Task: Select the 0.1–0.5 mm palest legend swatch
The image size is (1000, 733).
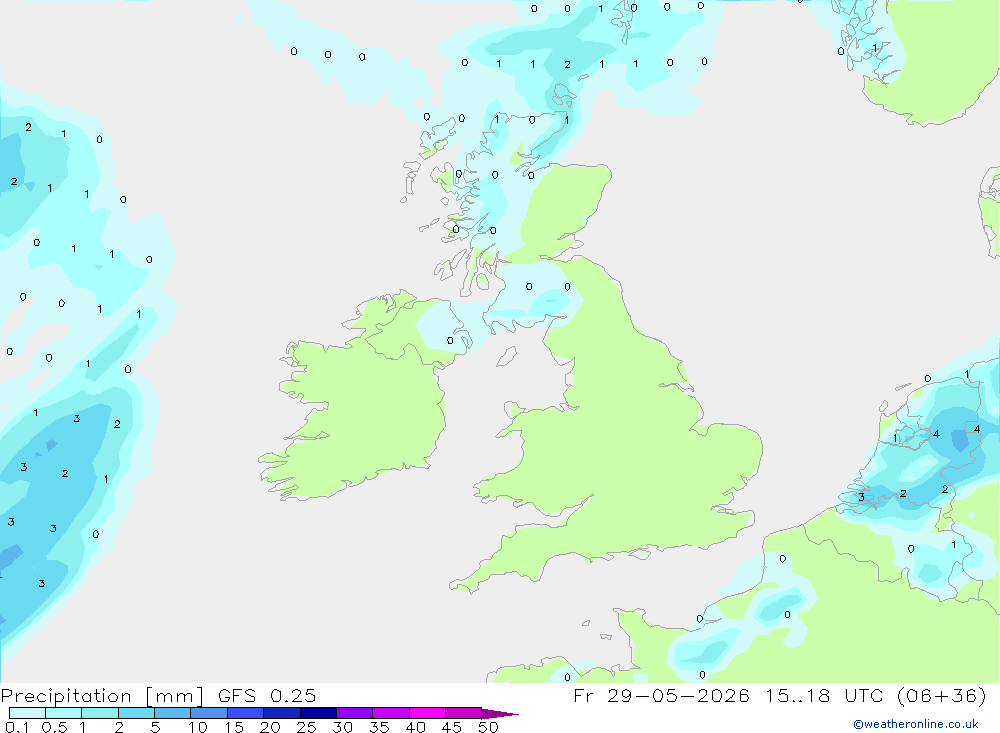Action: pyautogui.click(x=27, y=713)
